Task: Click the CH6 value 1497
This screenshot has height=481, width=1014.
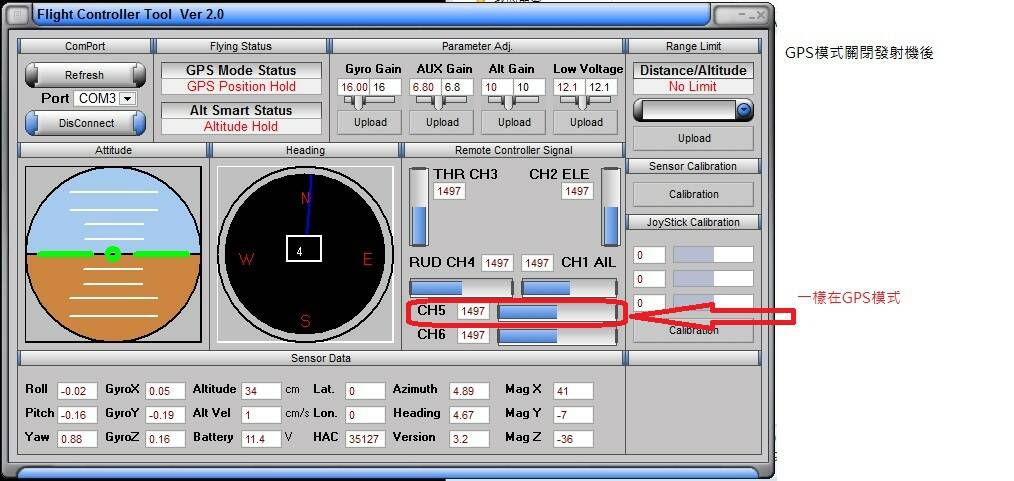Action: 473,335
